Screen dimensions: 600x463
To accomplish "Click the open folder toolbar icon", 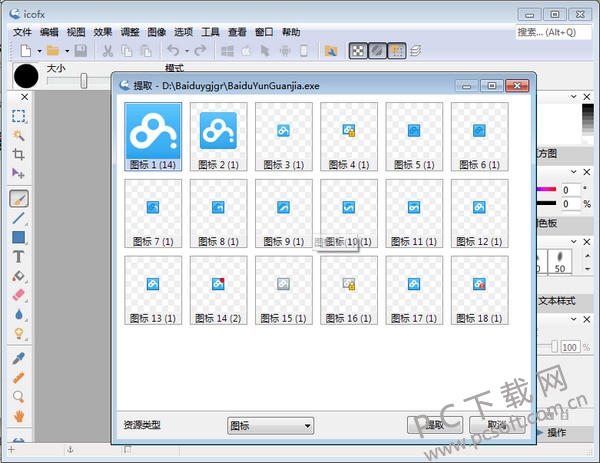I will tap(53, 51).
